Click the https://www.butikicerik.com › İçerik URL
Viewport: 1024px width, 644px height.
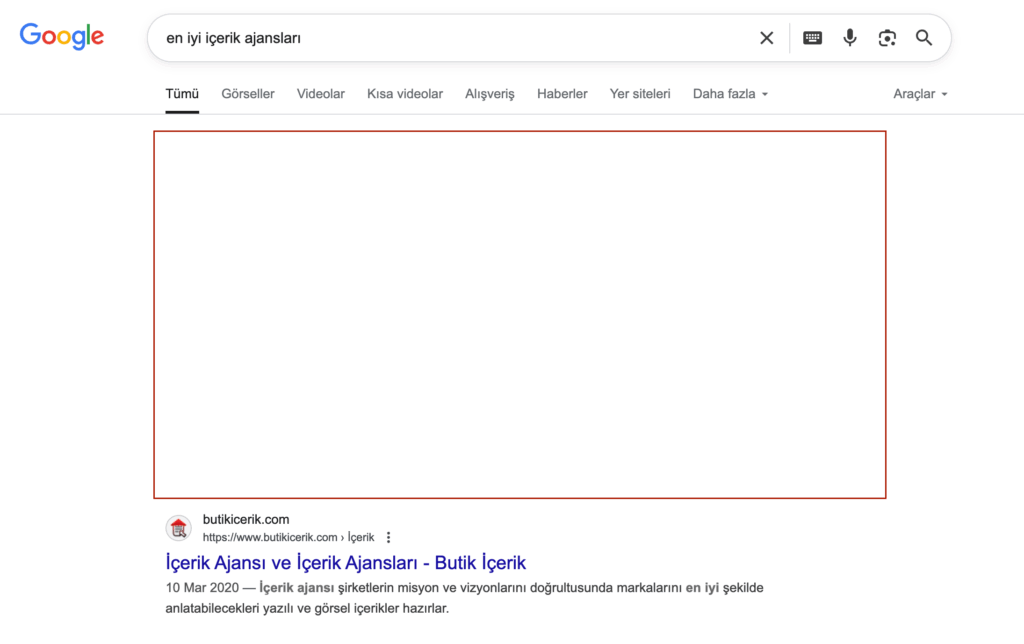(288, 537)
